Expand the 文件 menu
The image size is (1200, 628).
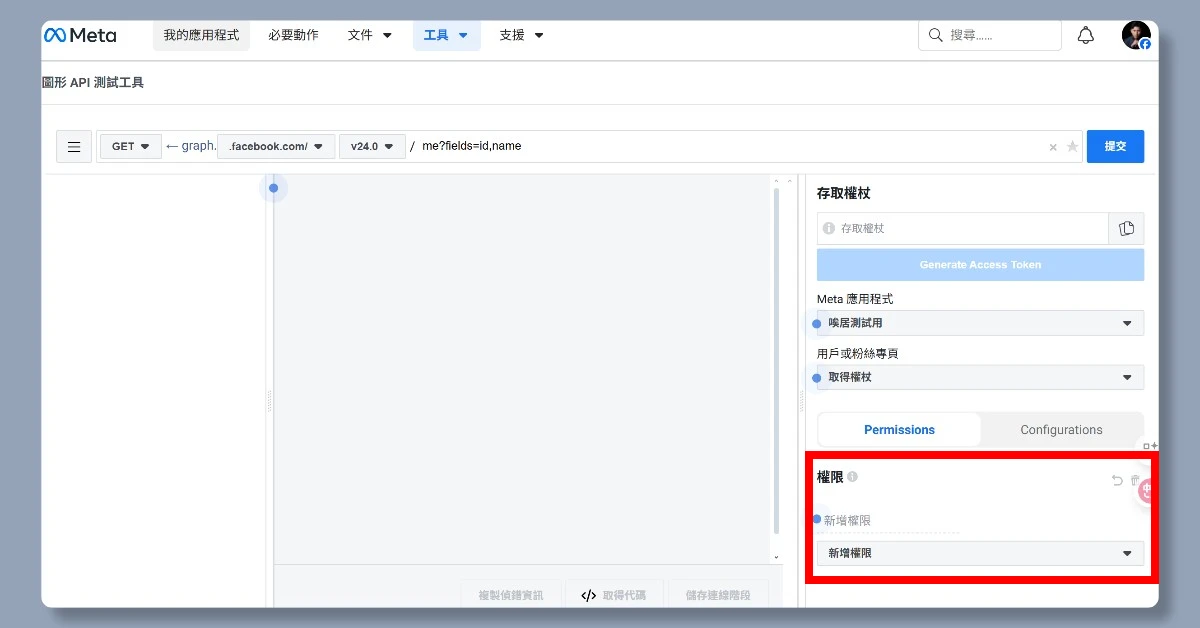(x=370, y=35)
